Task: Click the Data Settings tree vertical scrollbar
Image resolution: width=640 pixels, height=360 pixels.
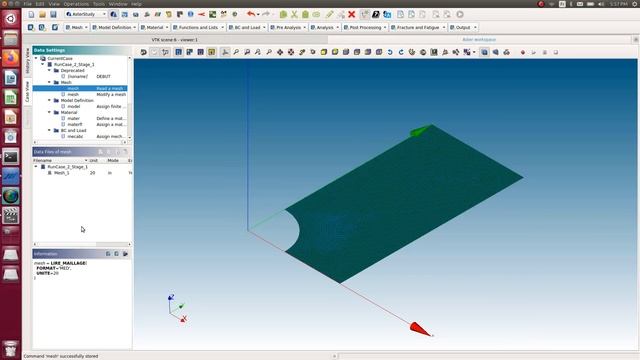Action: pos(130,97)
